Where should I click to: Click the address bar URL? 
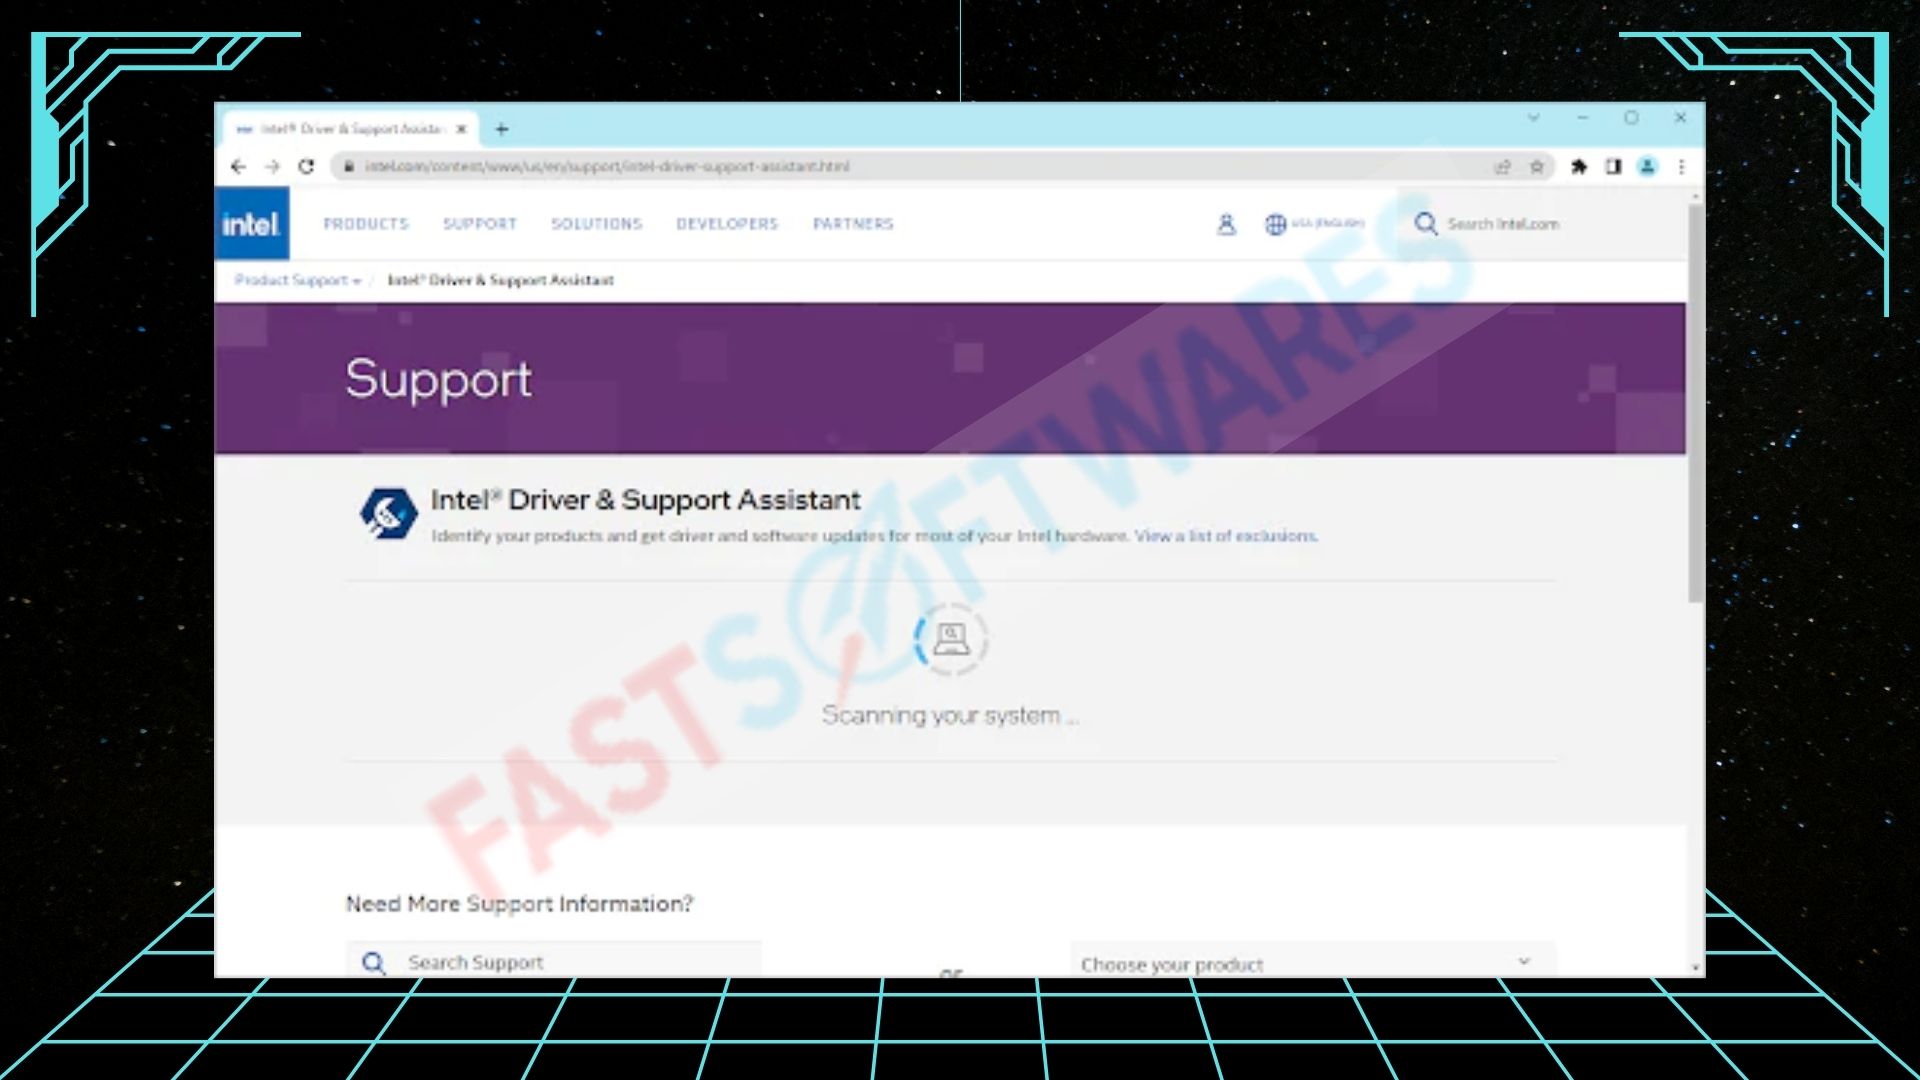point(606,167)
